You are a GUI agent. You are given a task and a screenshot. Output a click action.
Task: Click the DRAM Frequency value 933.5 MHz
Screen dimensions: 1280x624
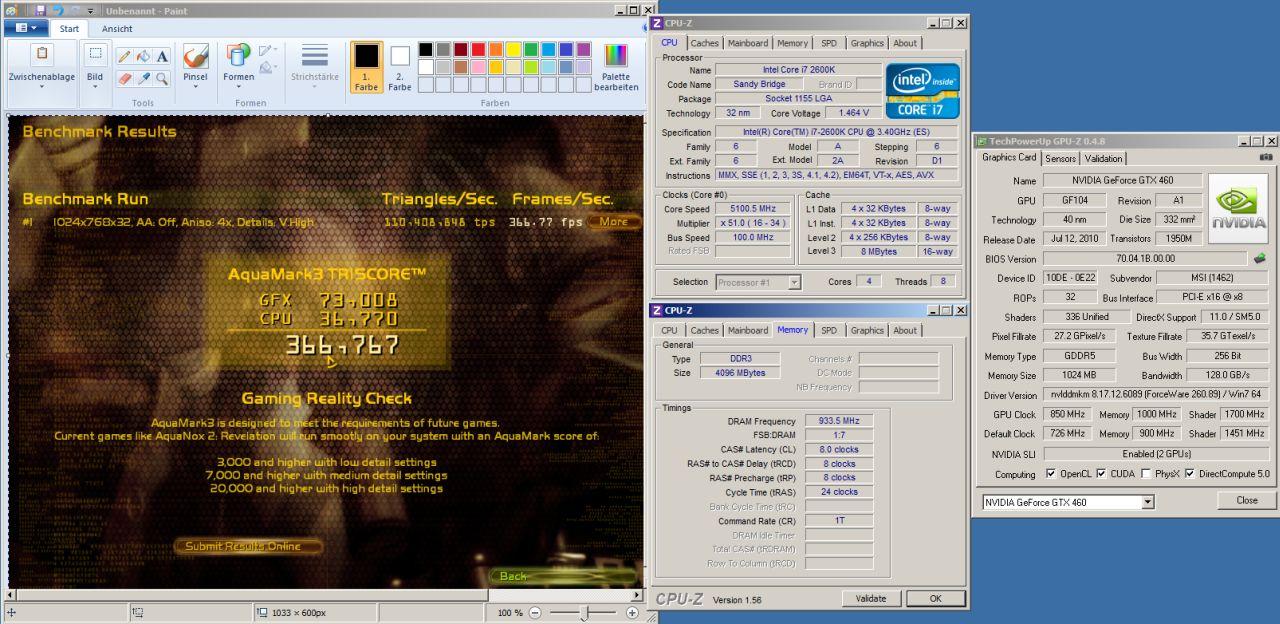tap(839, 421)
